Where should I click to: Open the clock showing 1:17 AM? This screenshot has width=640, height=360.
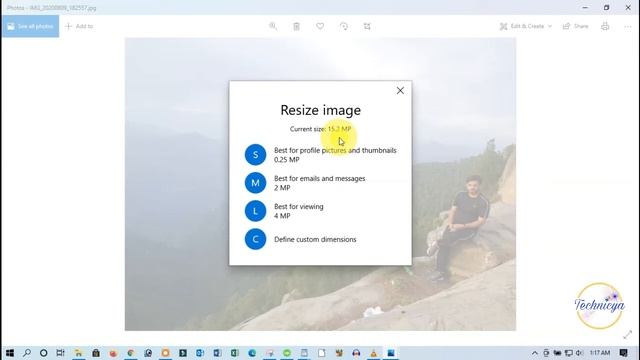pos(600,353)
